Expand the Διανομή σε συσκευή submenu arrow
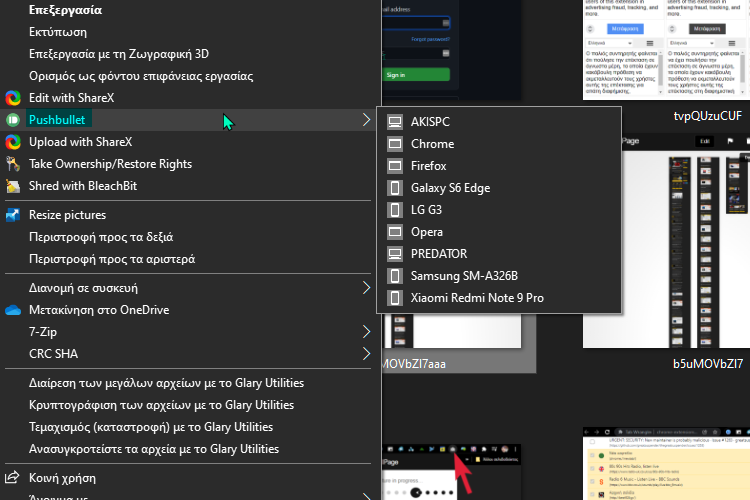Image resolution: width=750 pixels, height=500 pixels. click(366, 288)
